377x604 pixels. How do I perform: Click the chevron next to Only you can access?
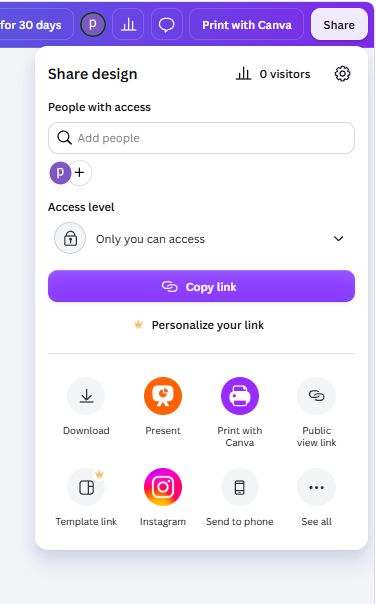[x=338, y=239]
